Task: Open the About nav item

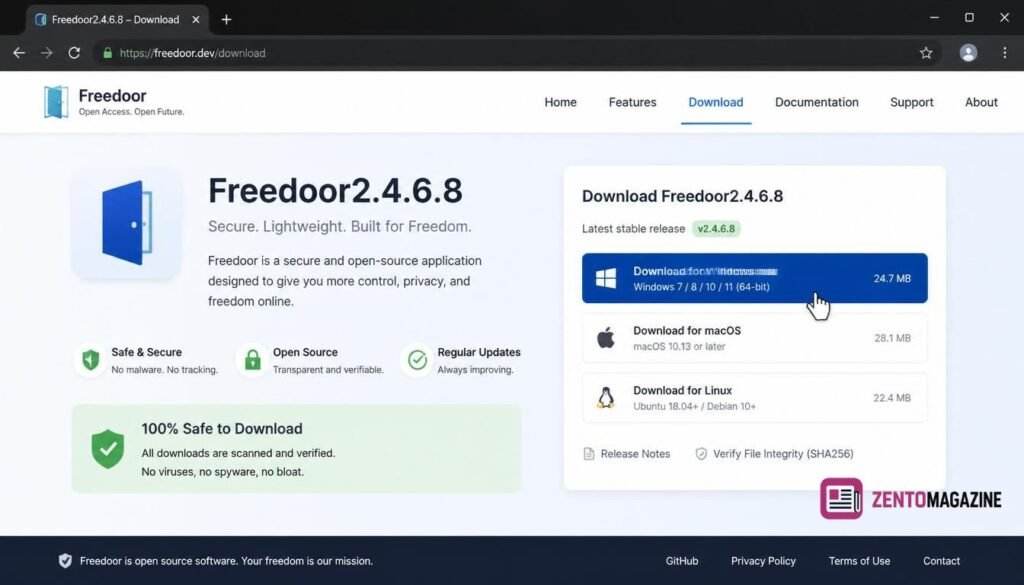Action: pyautogui.click(x=981, y=103)
